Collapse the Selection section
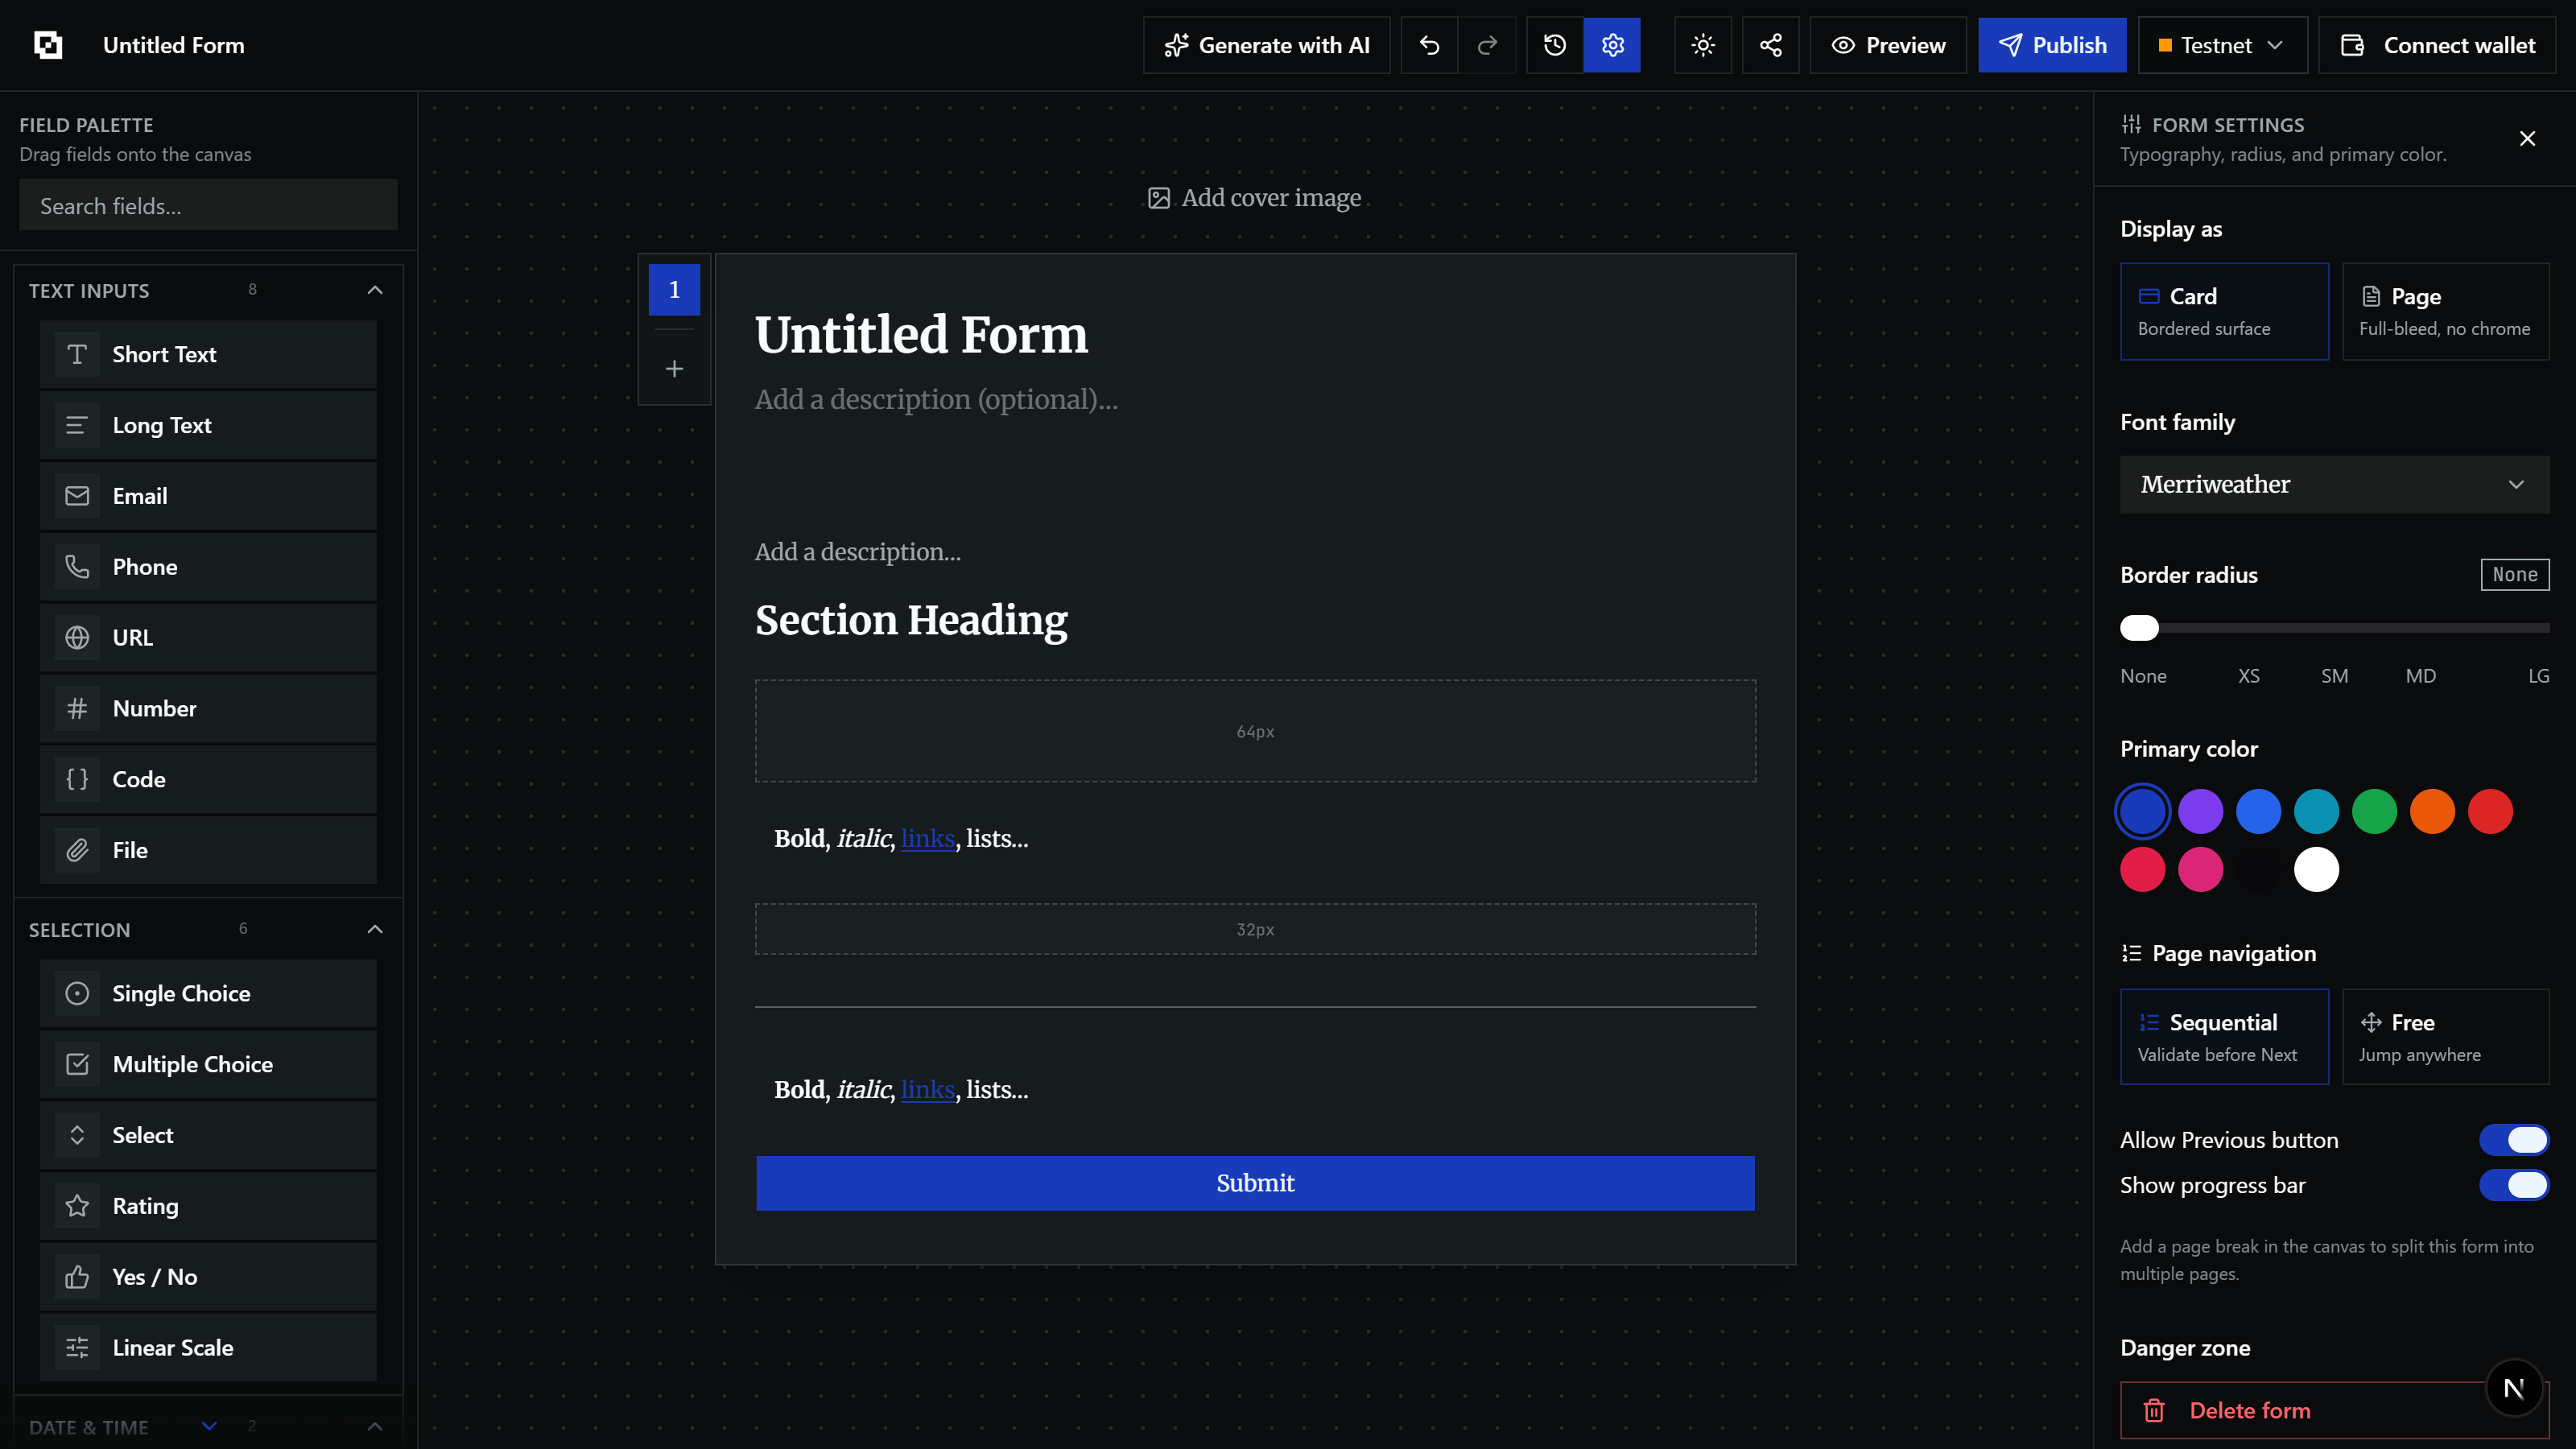Image resolution: width=2576 pixels, height=1449 pixels. click(375, 929)
